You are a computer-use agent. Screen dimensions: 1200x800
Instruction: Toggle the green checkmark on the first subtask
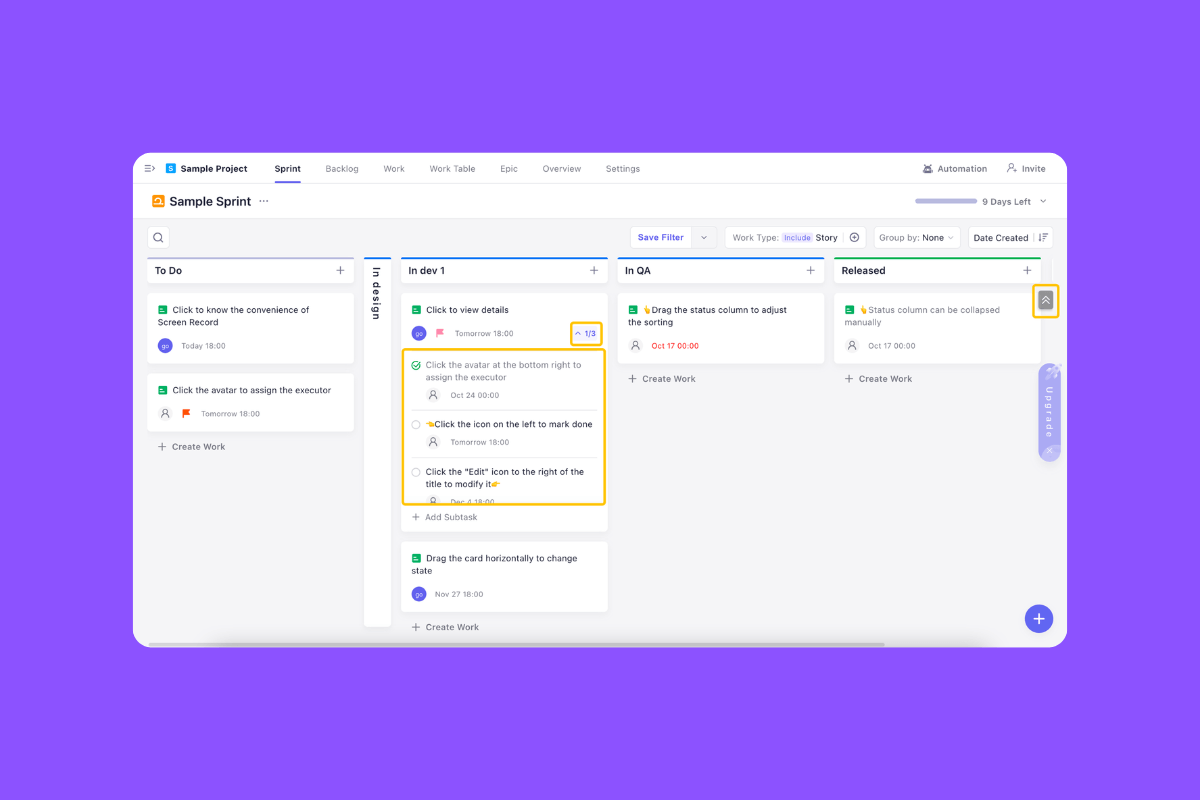click(x=416, y=365)
